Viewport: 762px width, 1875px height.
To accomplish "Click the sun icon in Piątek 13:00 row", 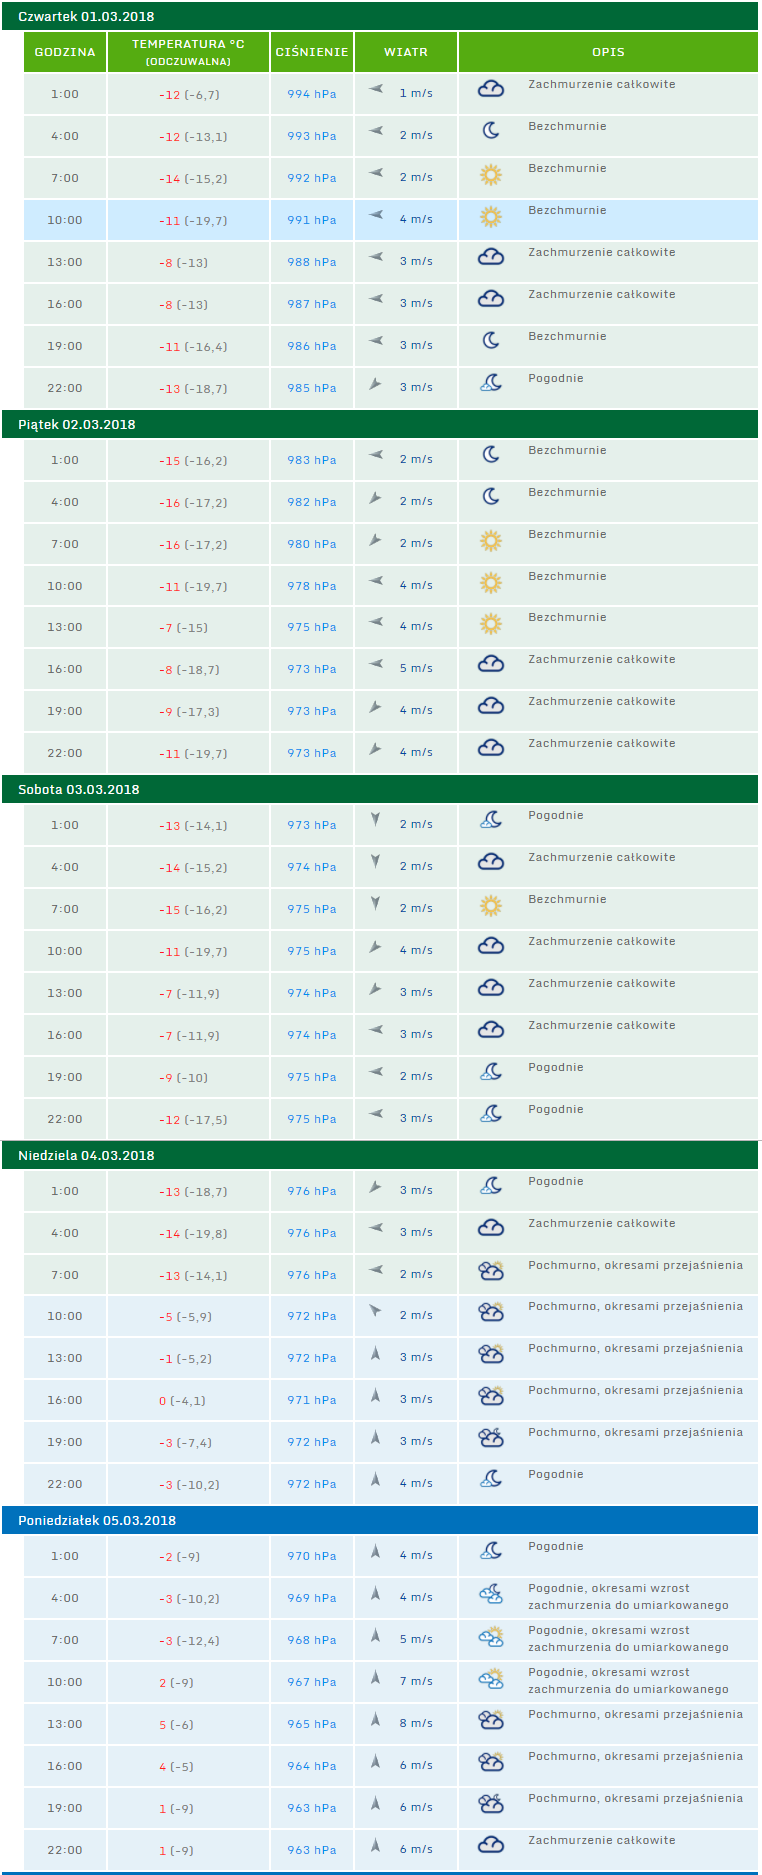I will pos(490,624).
